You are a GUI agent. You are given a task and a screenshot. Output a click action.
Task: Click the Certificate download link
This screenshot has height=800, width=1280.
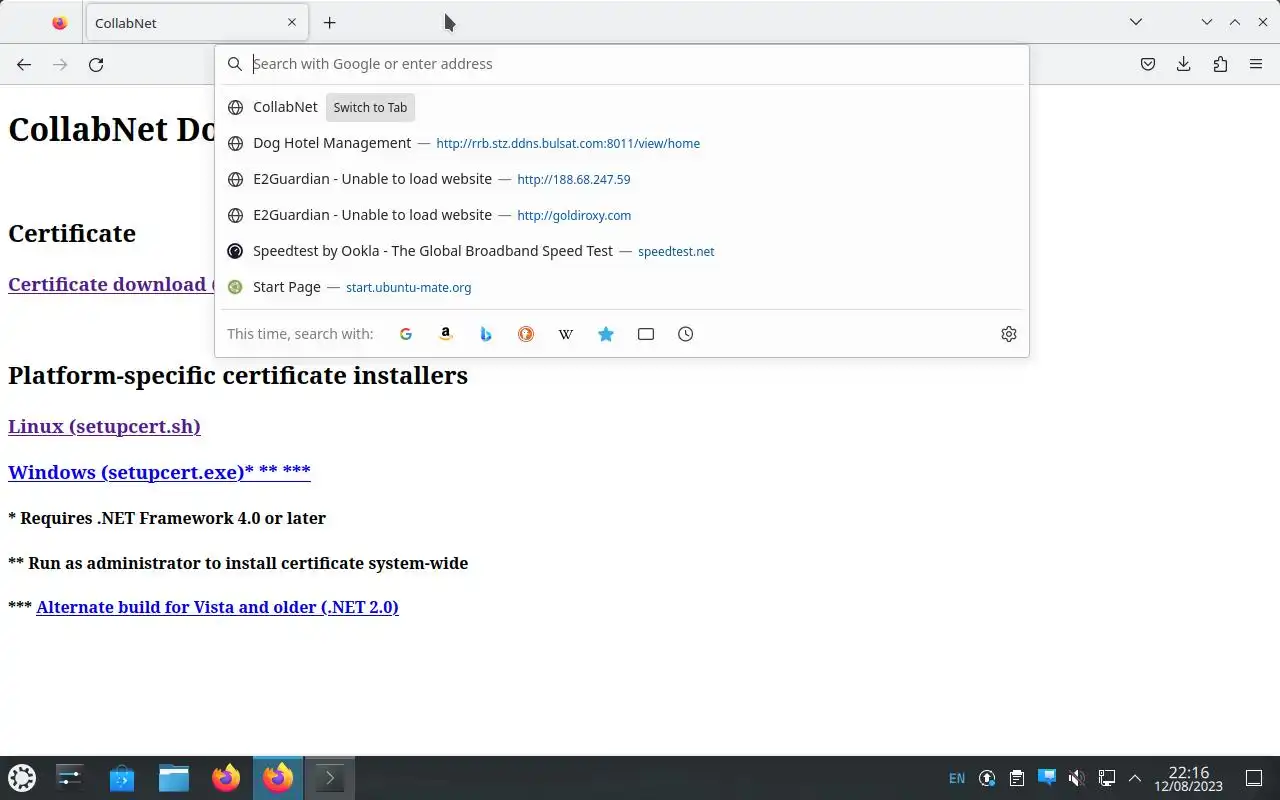click(111, 284)
